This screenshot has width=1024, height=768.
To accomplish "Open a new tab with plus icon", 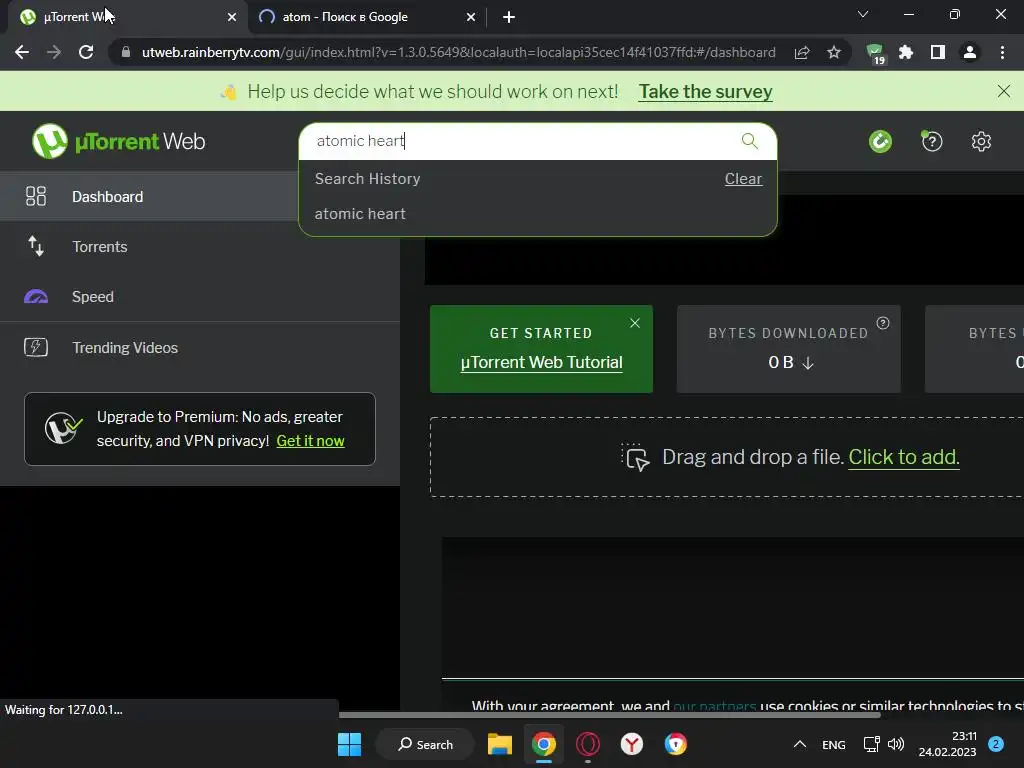I will pos(509,17).
